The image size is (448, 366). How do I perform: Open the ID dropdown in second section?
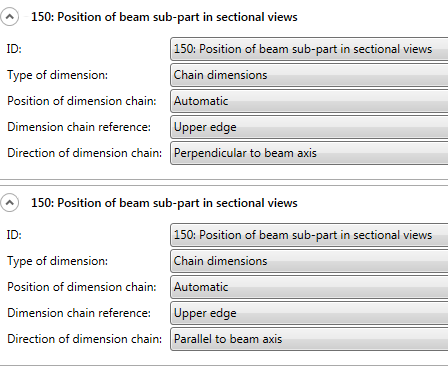pos(309,235)
